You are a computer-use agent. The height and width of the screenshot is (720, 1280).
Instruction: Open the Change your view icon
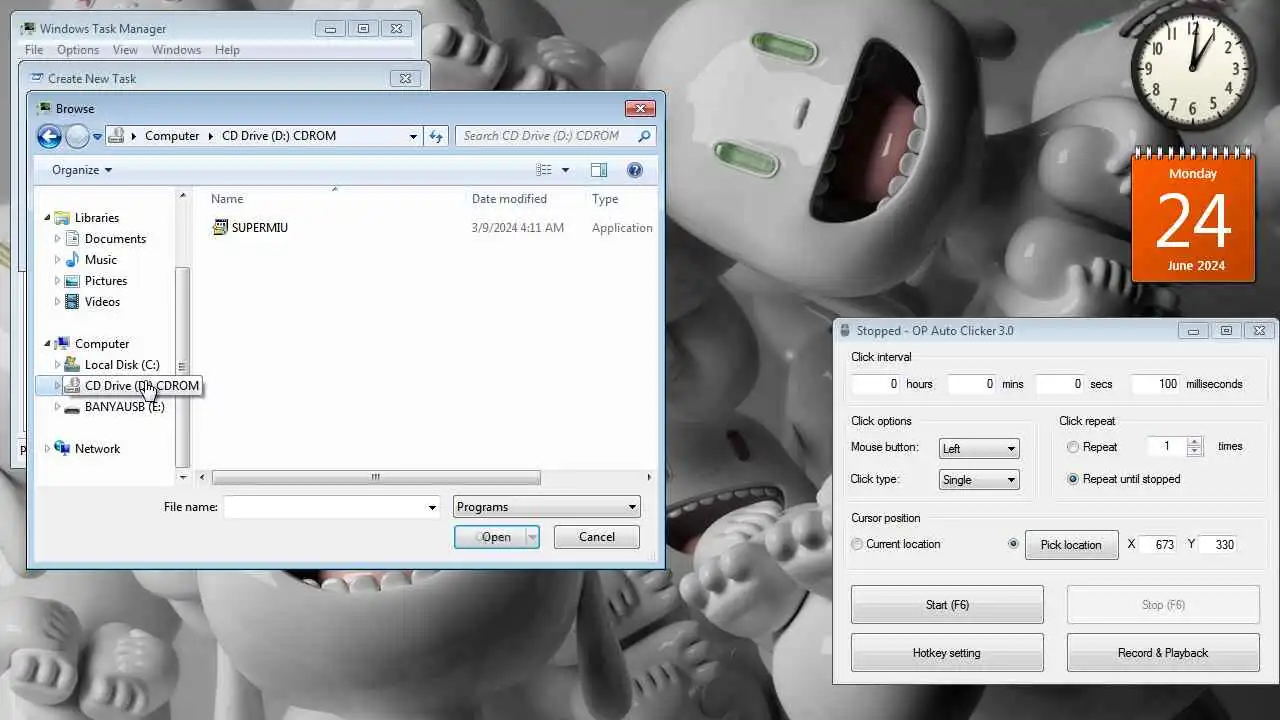[544, 170]
